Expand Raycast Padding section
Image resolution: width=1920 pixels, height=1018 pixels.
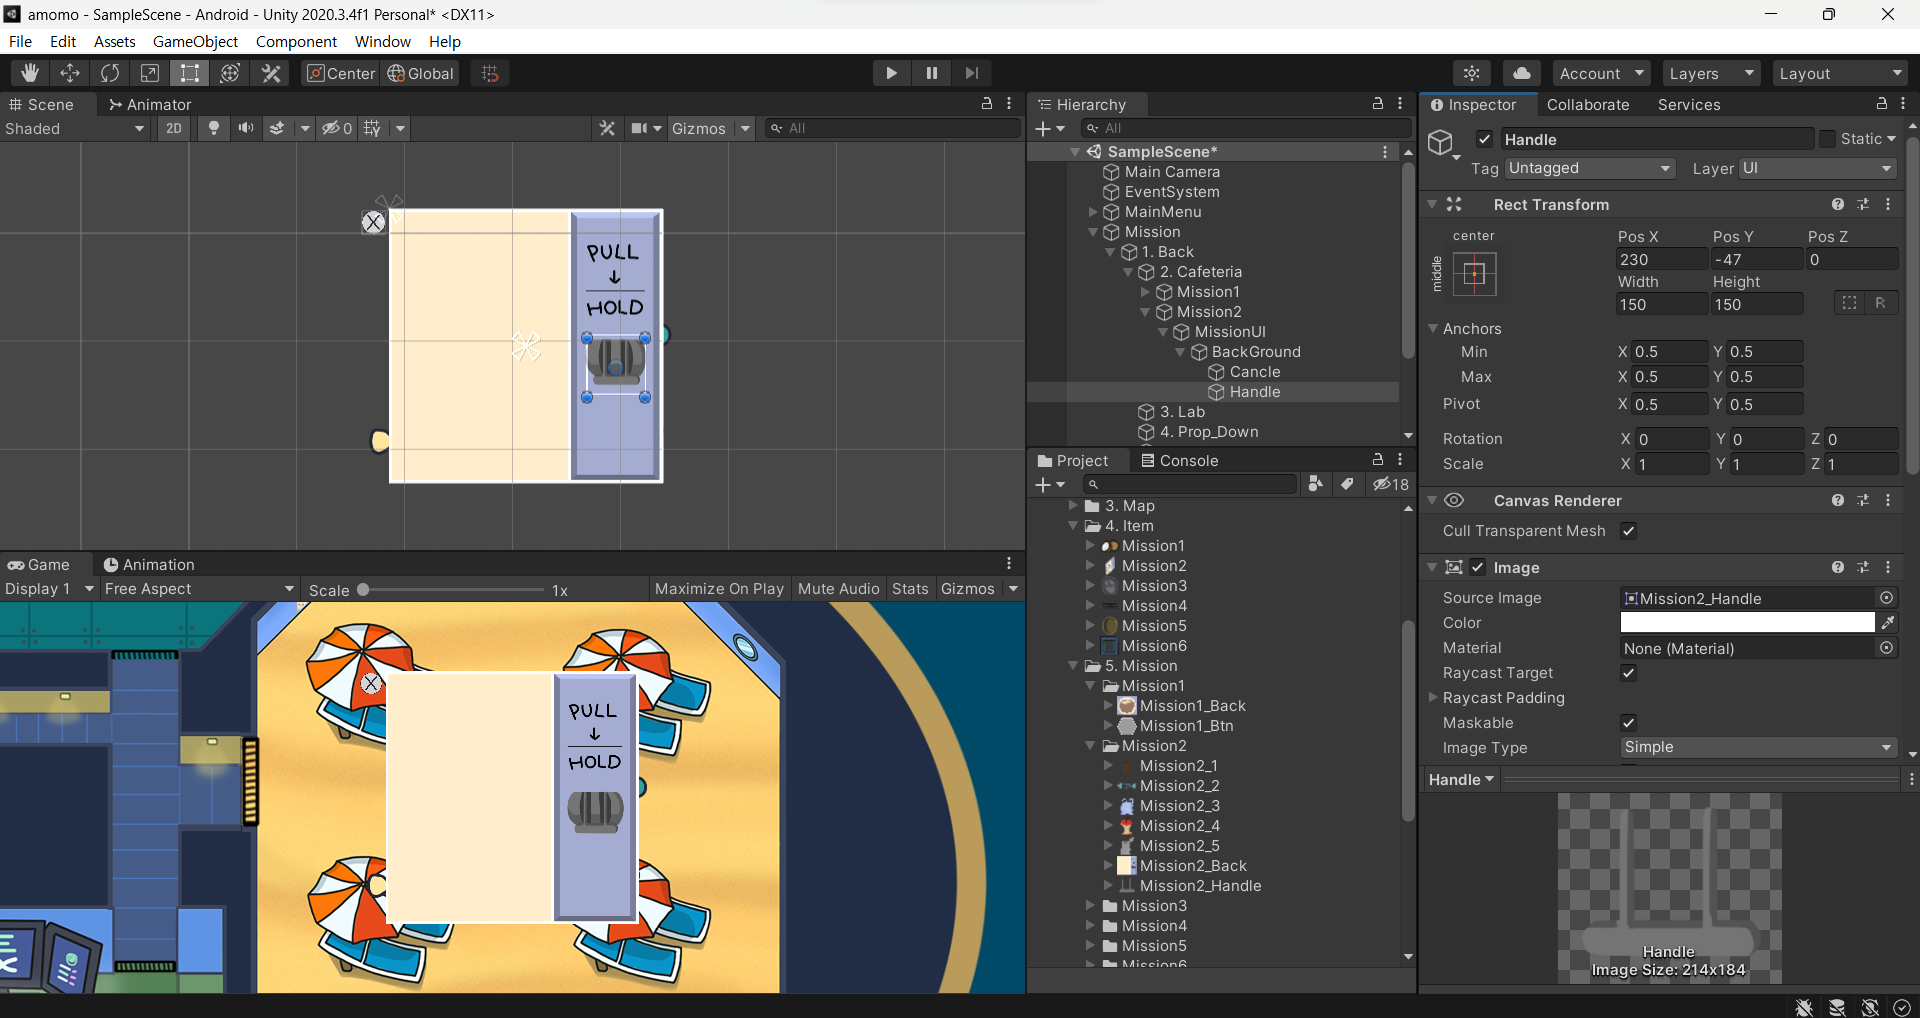click(1433, 697)
